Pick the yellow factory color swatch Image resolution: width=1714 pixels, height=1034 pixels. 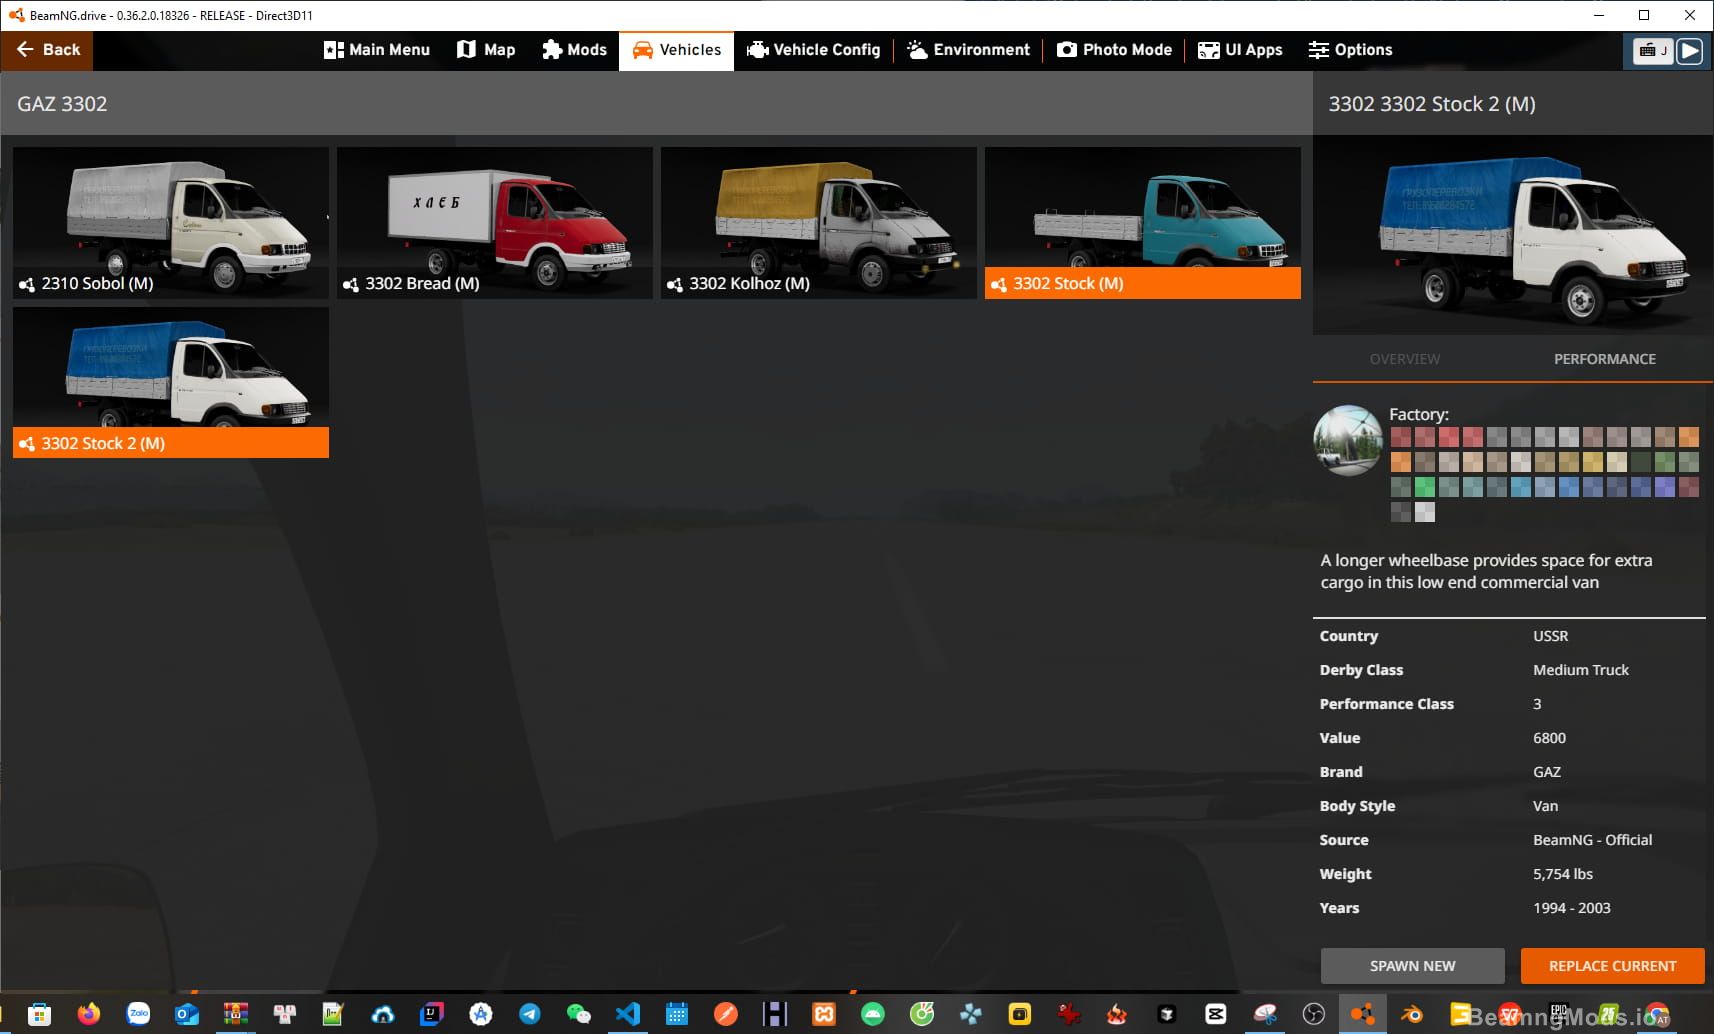1593,462
